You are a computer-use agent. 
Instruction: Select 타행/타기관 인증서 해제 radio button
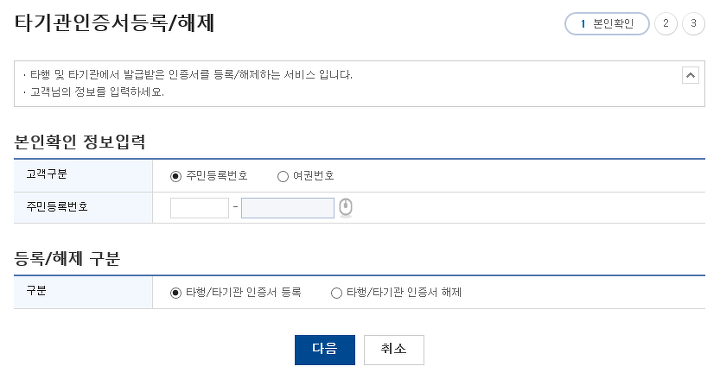click(x=336, y=293)
